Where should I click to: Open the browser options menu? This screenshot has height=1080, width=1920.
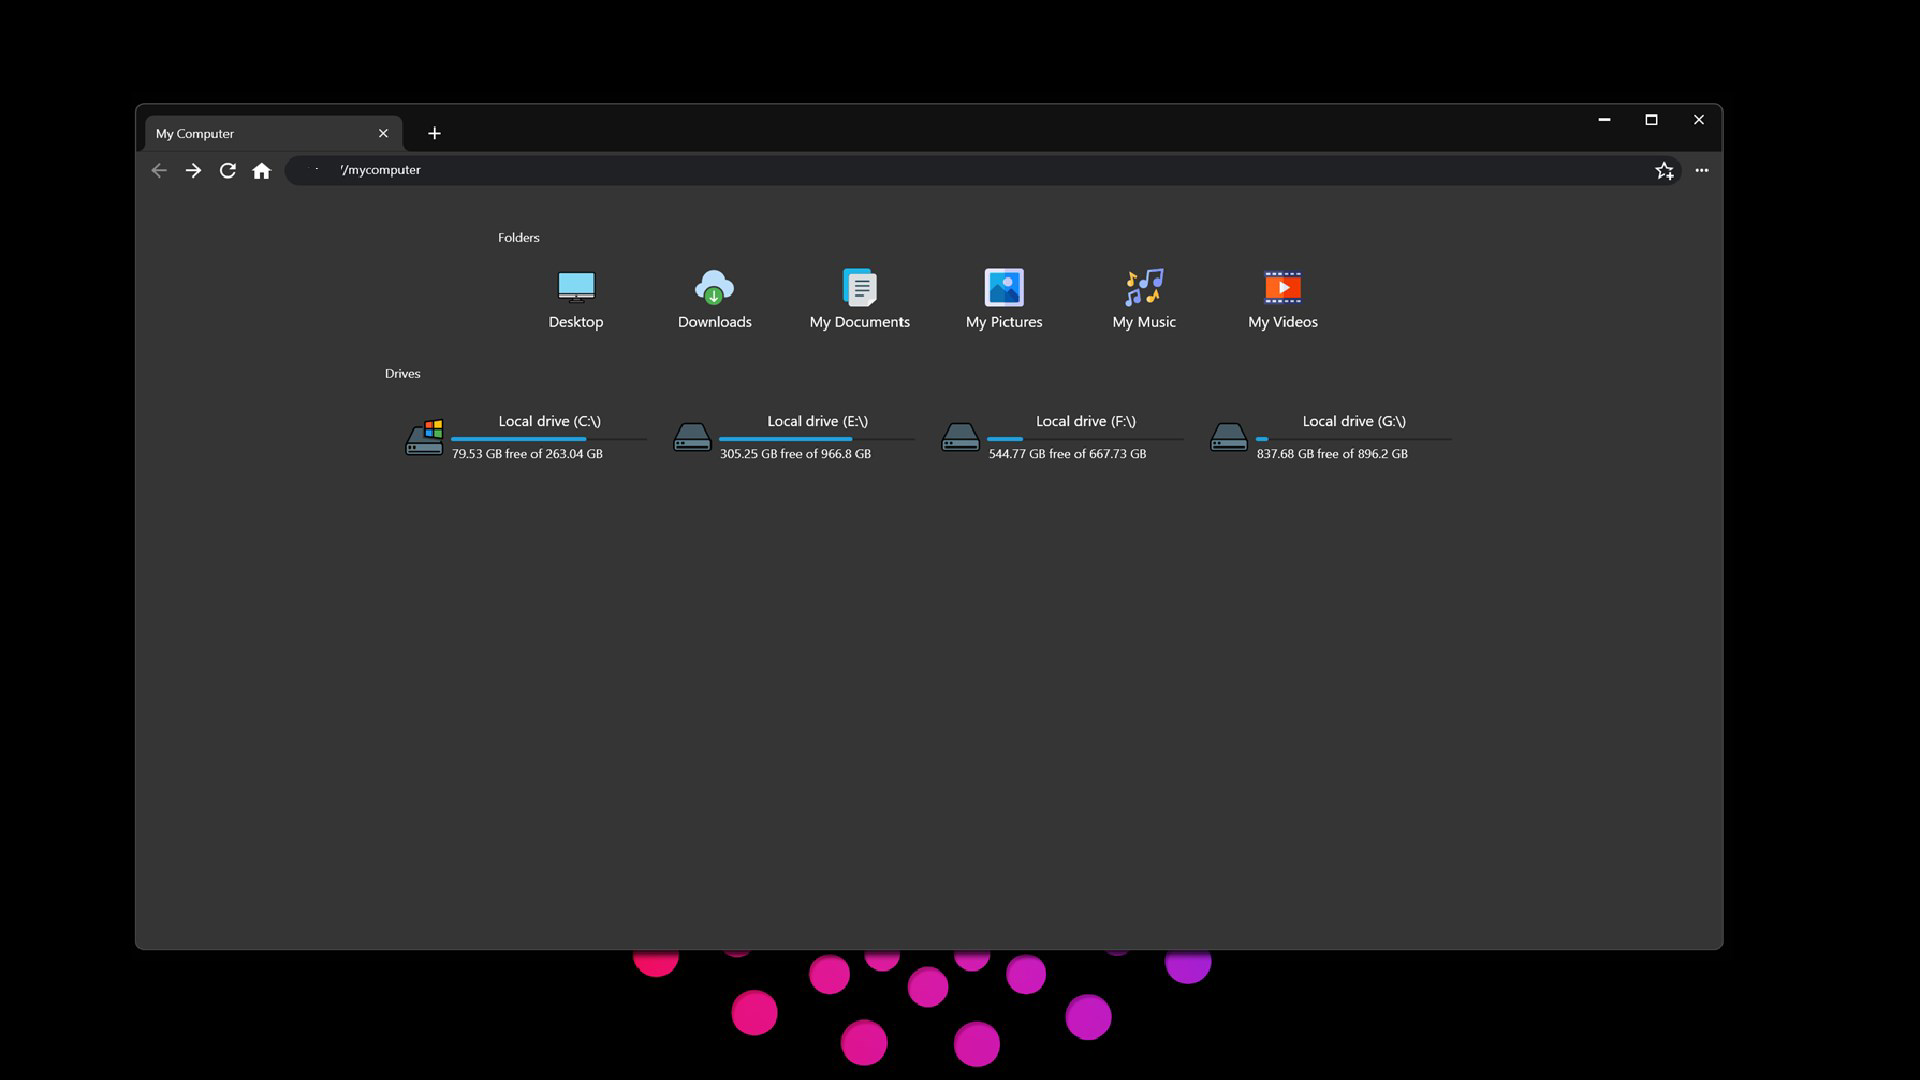coord(1702,170)
